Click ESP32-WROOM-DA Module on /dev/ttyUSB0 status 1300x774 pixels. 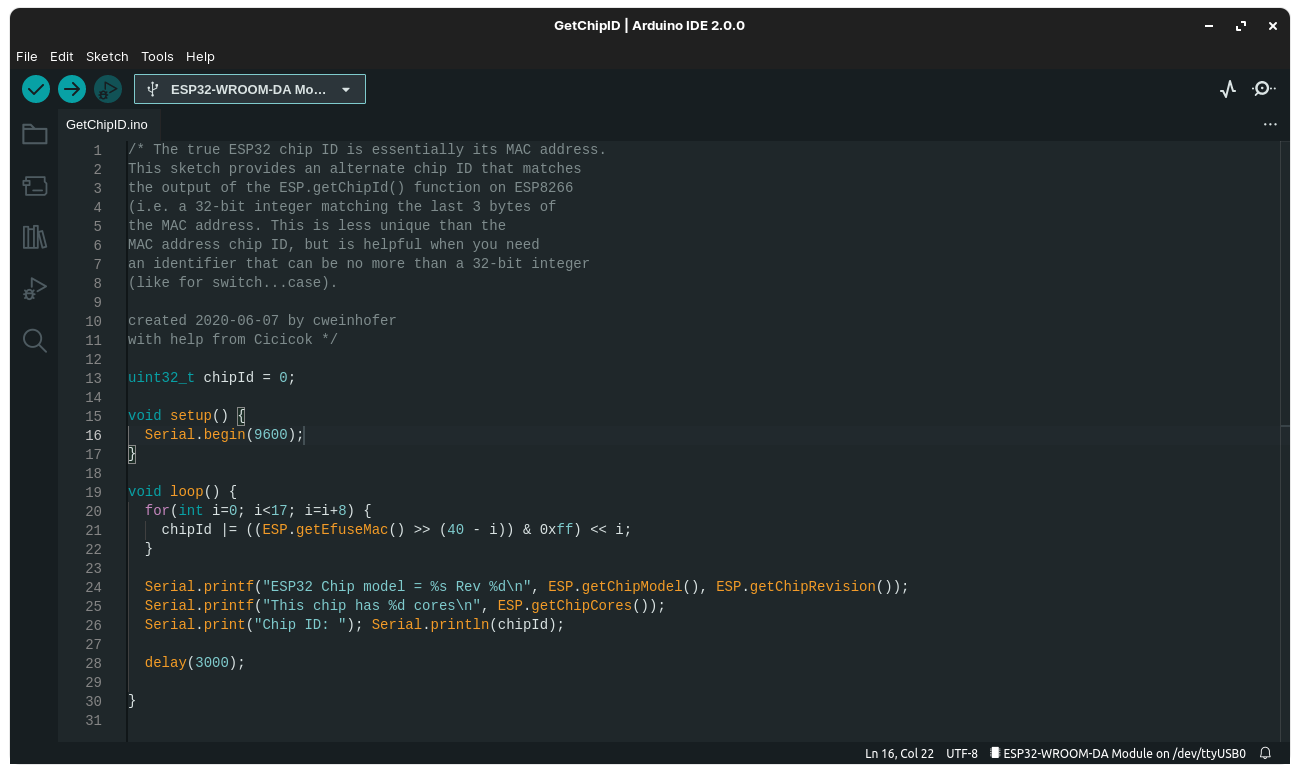[x=1118, y=753]
